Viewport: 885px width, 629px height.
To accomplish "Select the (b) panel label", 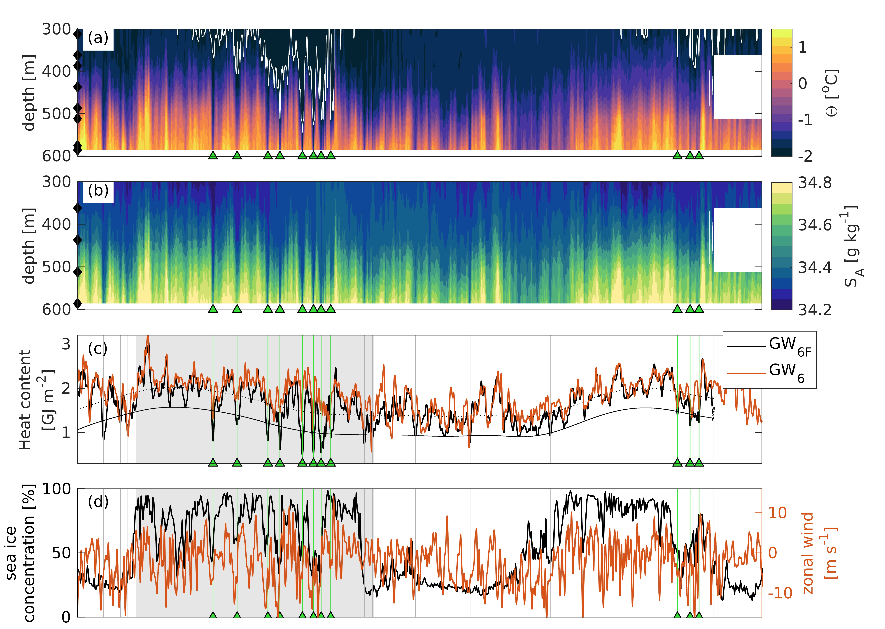I will [x=97, y=192].
